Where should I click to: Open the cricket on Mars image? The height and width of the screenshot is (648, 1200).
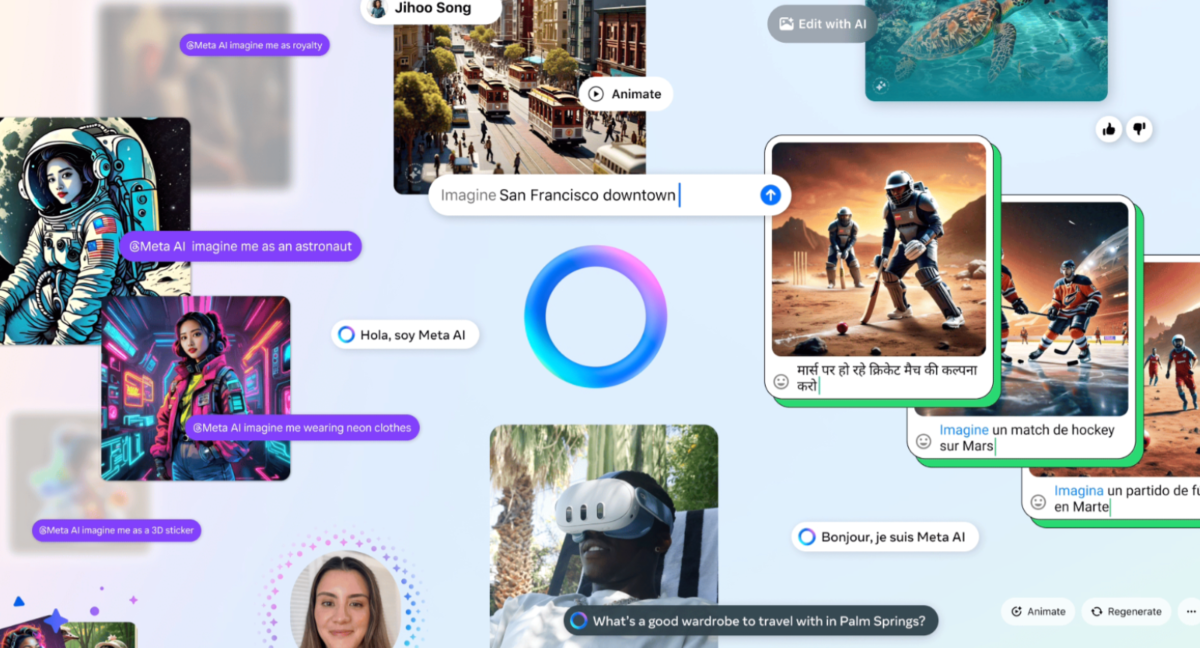point(879,249)
